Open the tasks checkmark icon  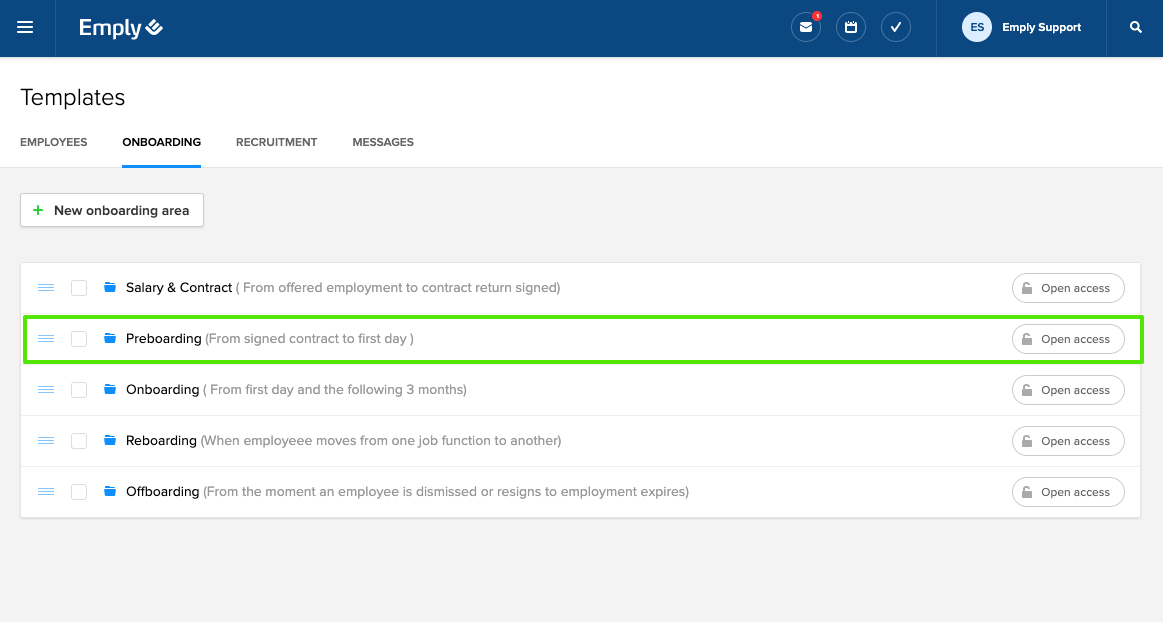click(x=896, y=28)
